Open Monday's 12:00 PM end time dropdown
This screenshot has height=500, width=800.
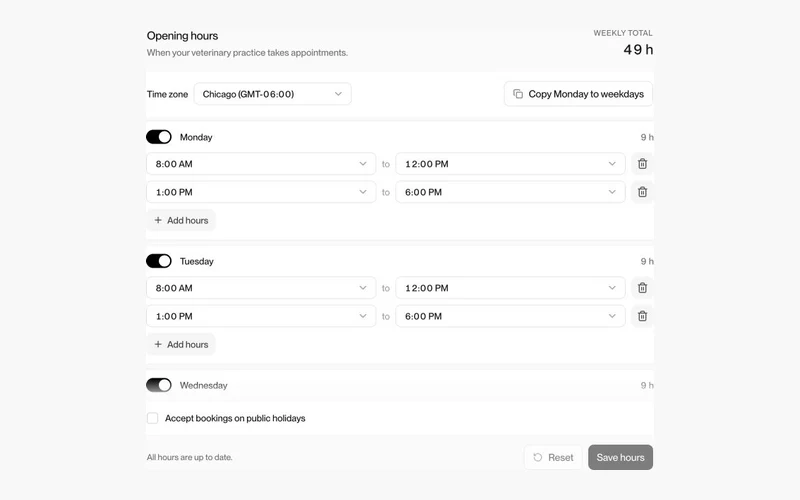(510, 164)
